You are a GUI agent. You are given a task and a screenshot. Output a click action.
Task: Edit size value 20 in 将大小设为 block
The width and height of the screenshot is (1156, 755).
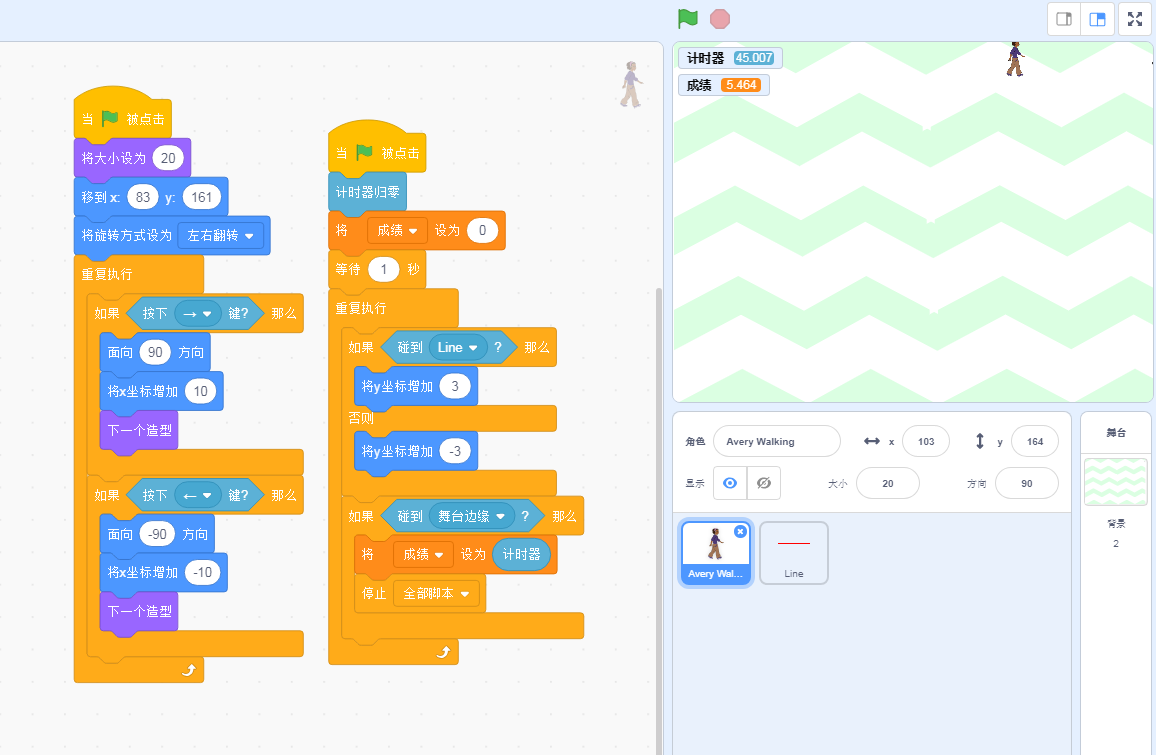[168, 158]
